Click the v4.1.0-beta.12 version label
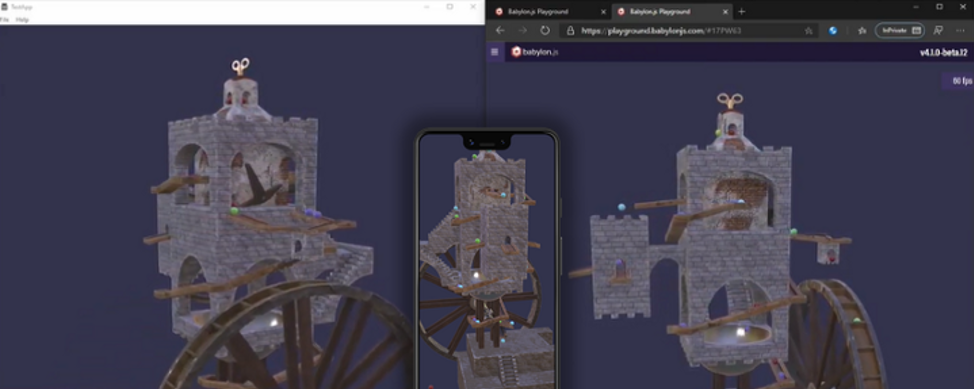This screenshot has width=974, height=389. click(944, 53)
